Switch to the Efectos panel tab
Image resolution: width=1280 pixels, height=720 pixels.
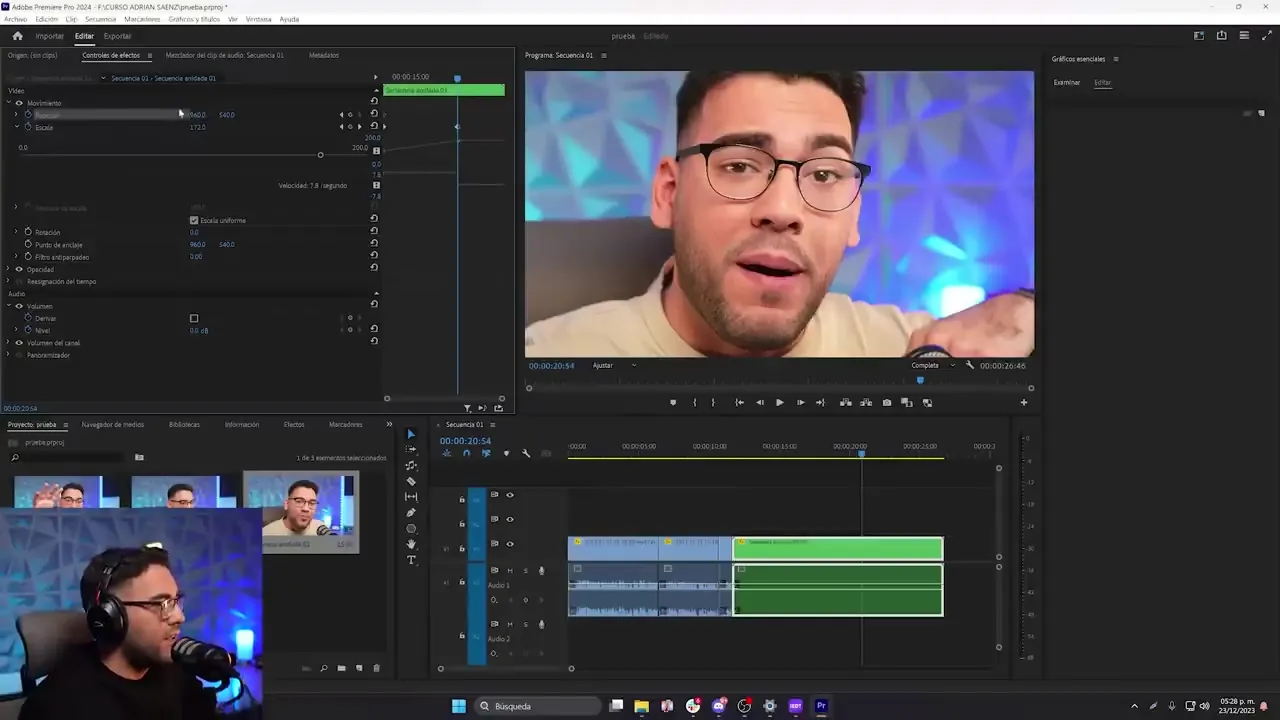(x=294, y=424)
